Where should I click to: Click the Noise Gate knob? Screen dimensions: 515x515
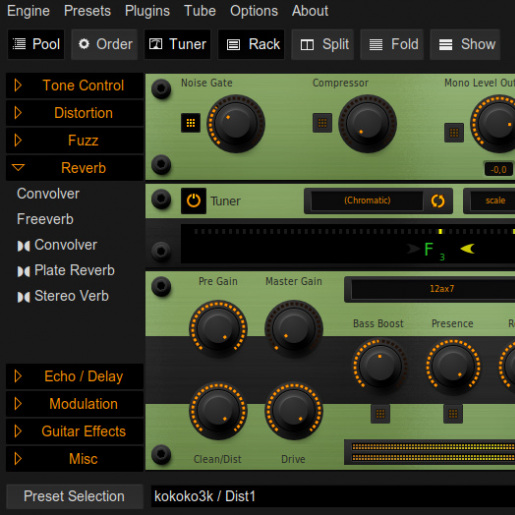[x=236, y=124]
